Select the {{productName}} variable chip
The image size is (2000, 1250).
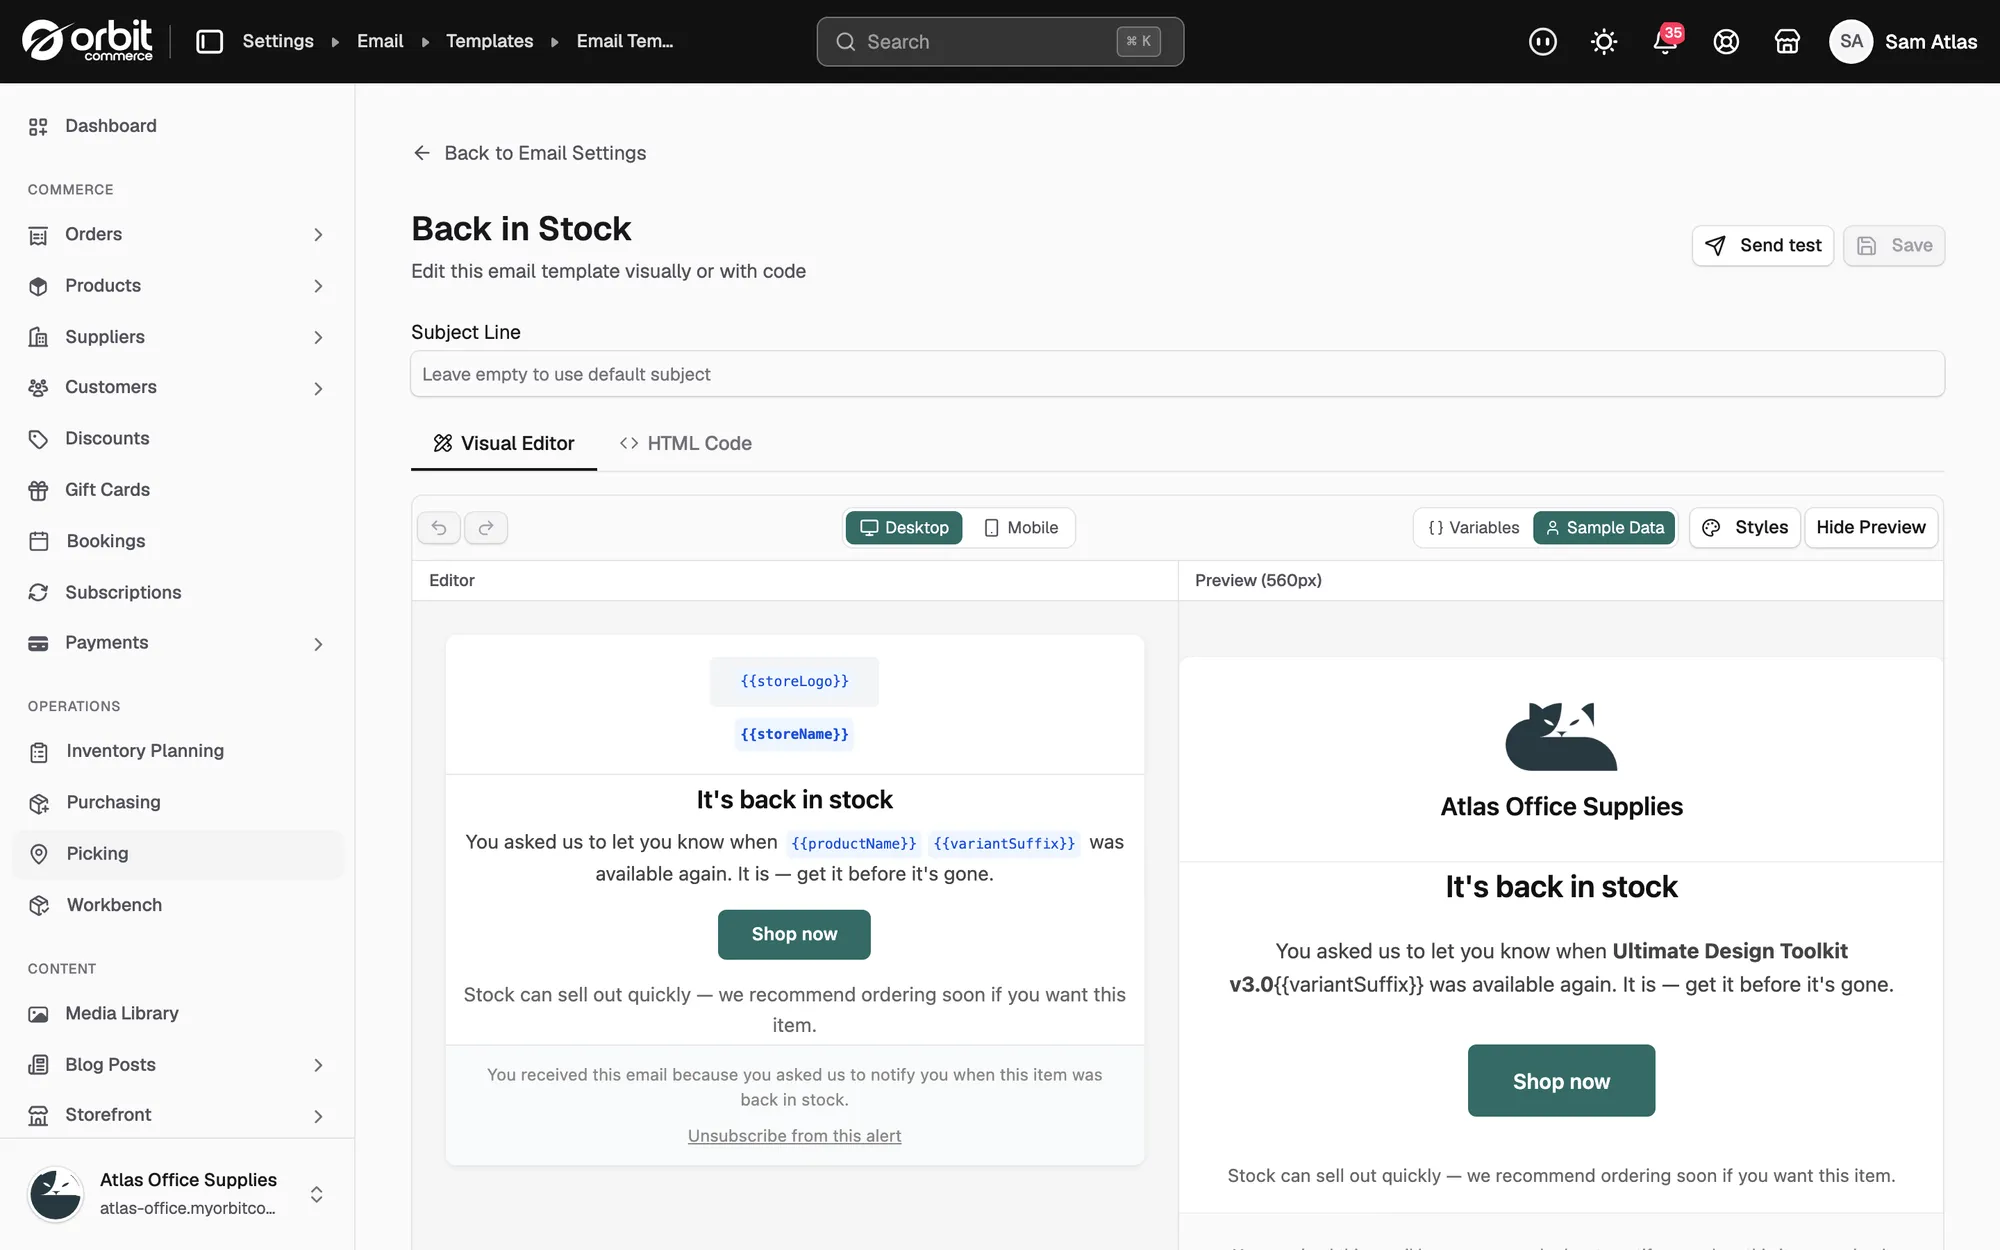853,843
